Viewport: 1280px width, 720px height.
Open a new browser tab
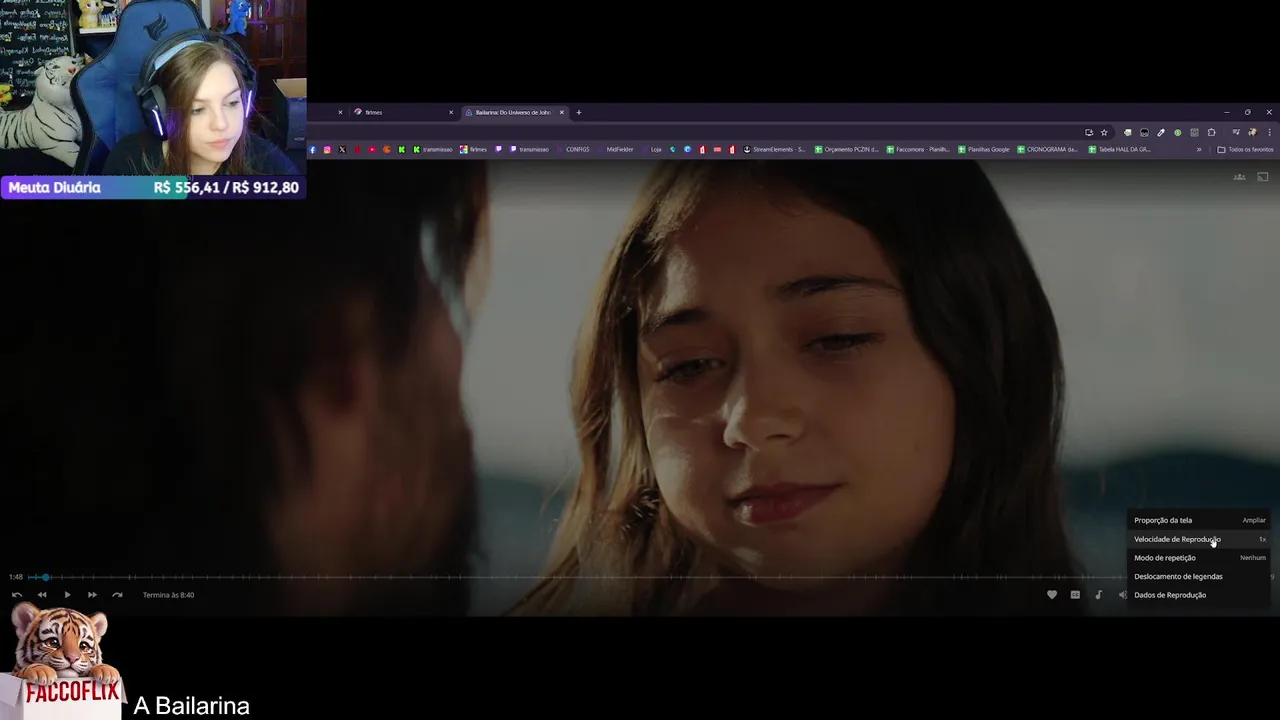(578, 112)
